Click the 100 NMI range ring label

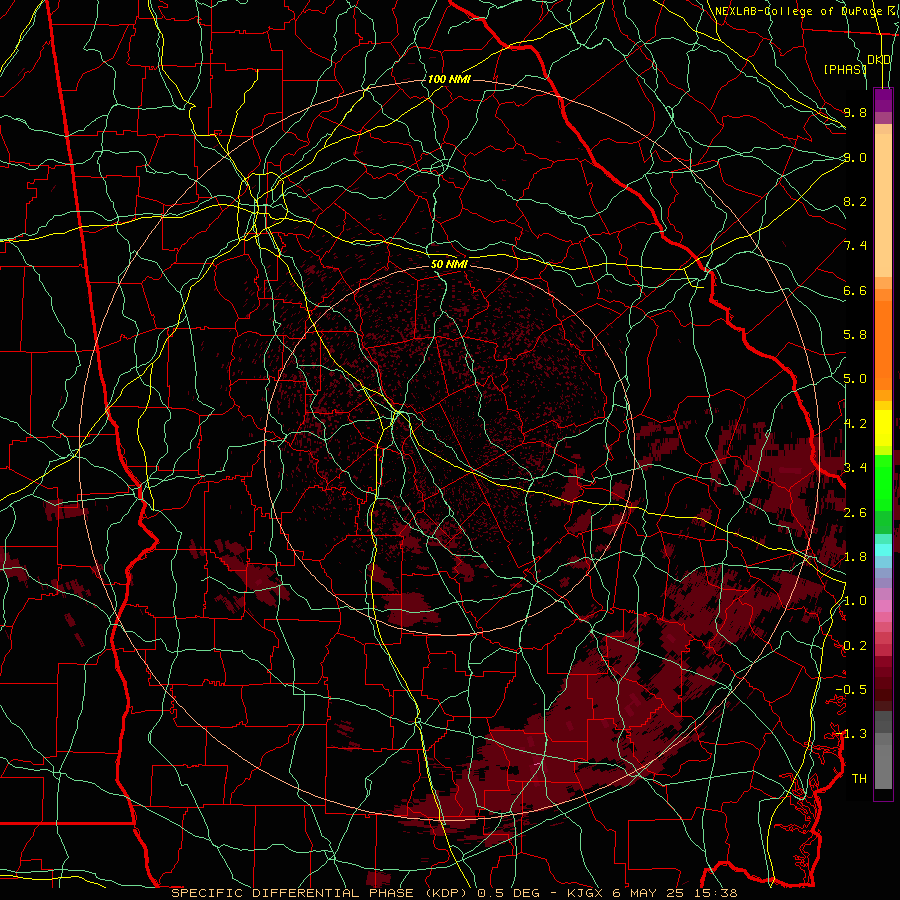pos(449,79)
